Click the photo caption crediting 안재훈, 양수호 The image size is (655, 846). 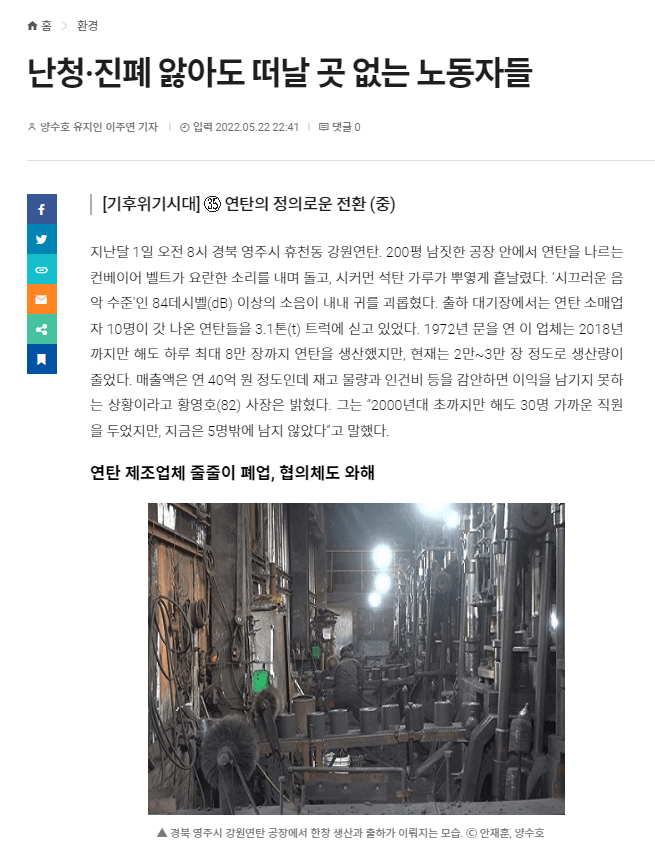pyautogui.click(x=351, y=833)
